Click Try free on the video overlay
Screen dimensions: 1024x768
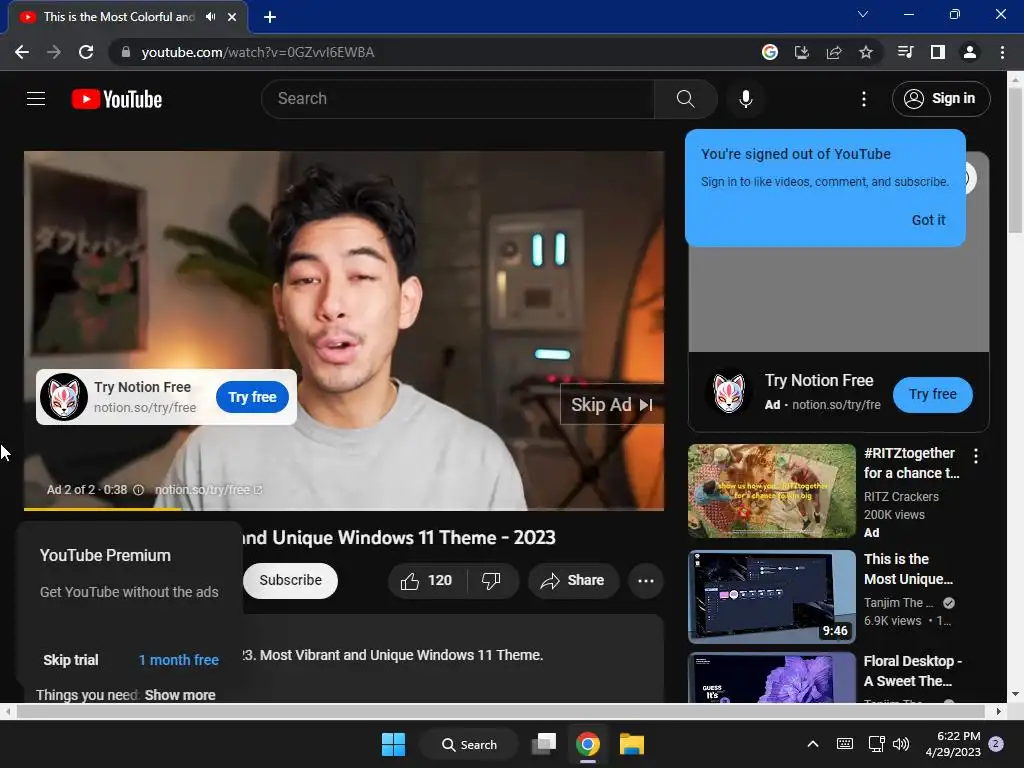[252, 397]
